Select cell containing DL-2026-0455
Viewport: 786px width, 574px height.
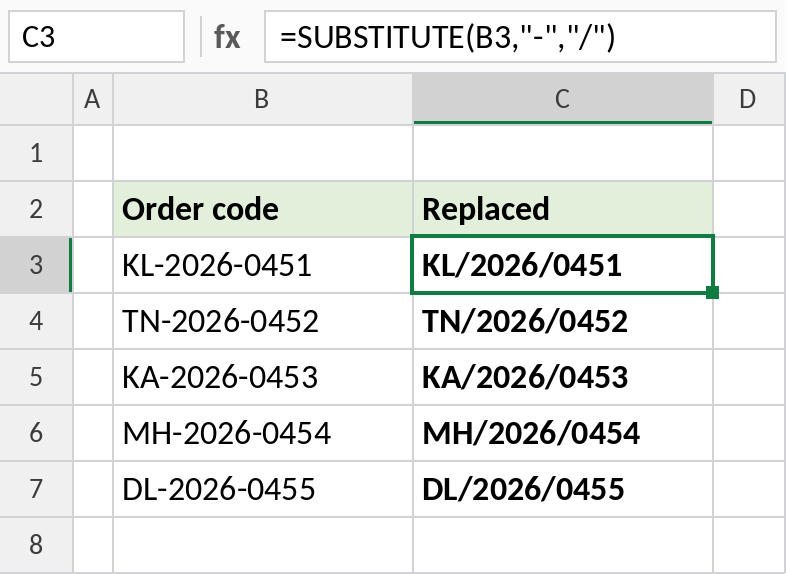pos(263,489)
